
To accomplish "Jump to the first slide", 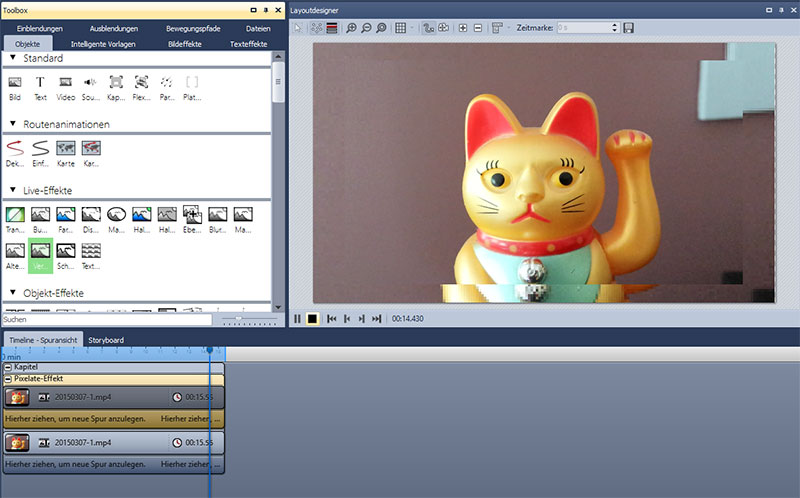I will 332,319.
